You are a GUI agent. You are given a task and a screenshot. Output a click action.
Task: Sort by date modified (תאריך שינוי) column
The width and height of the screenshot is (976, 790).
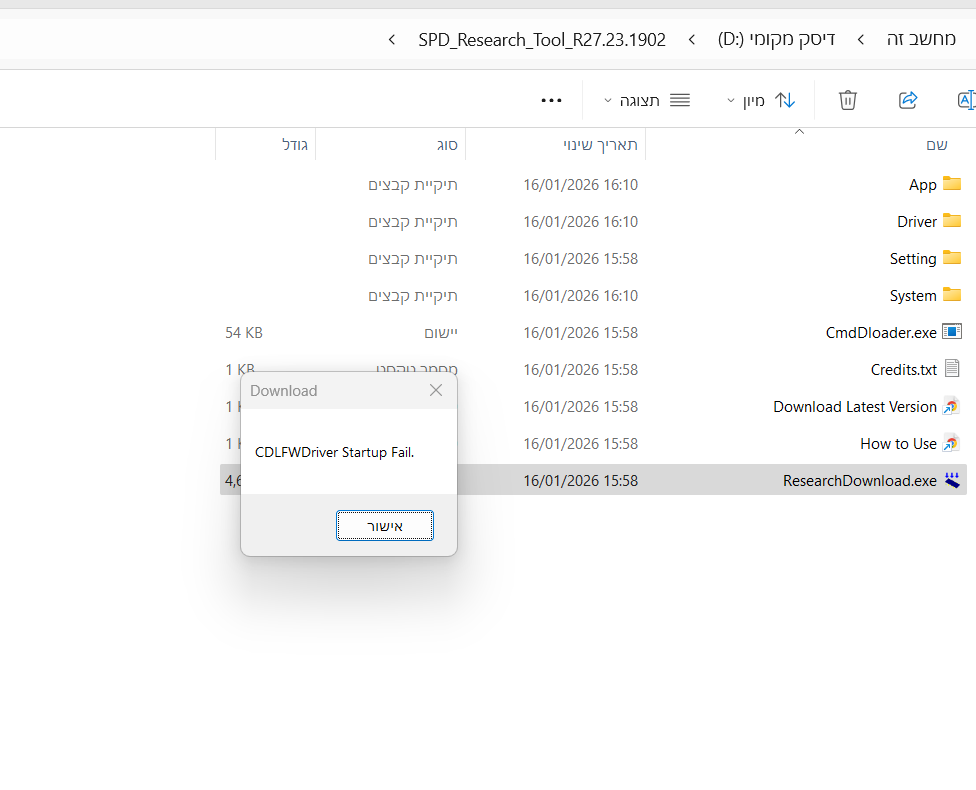(x=600, y=145)
